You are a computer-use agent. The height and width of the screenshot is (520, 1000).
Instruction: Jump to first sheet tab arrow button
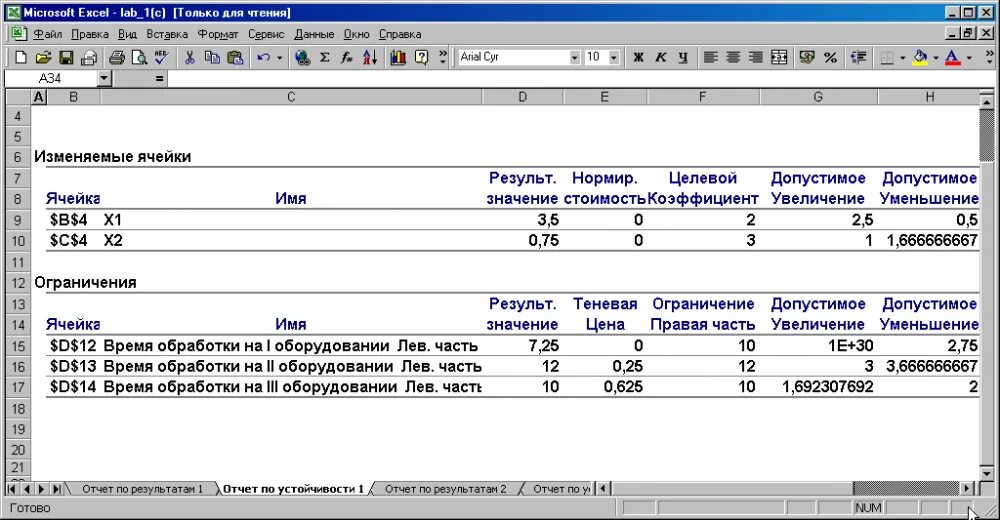tap(11, 489)
